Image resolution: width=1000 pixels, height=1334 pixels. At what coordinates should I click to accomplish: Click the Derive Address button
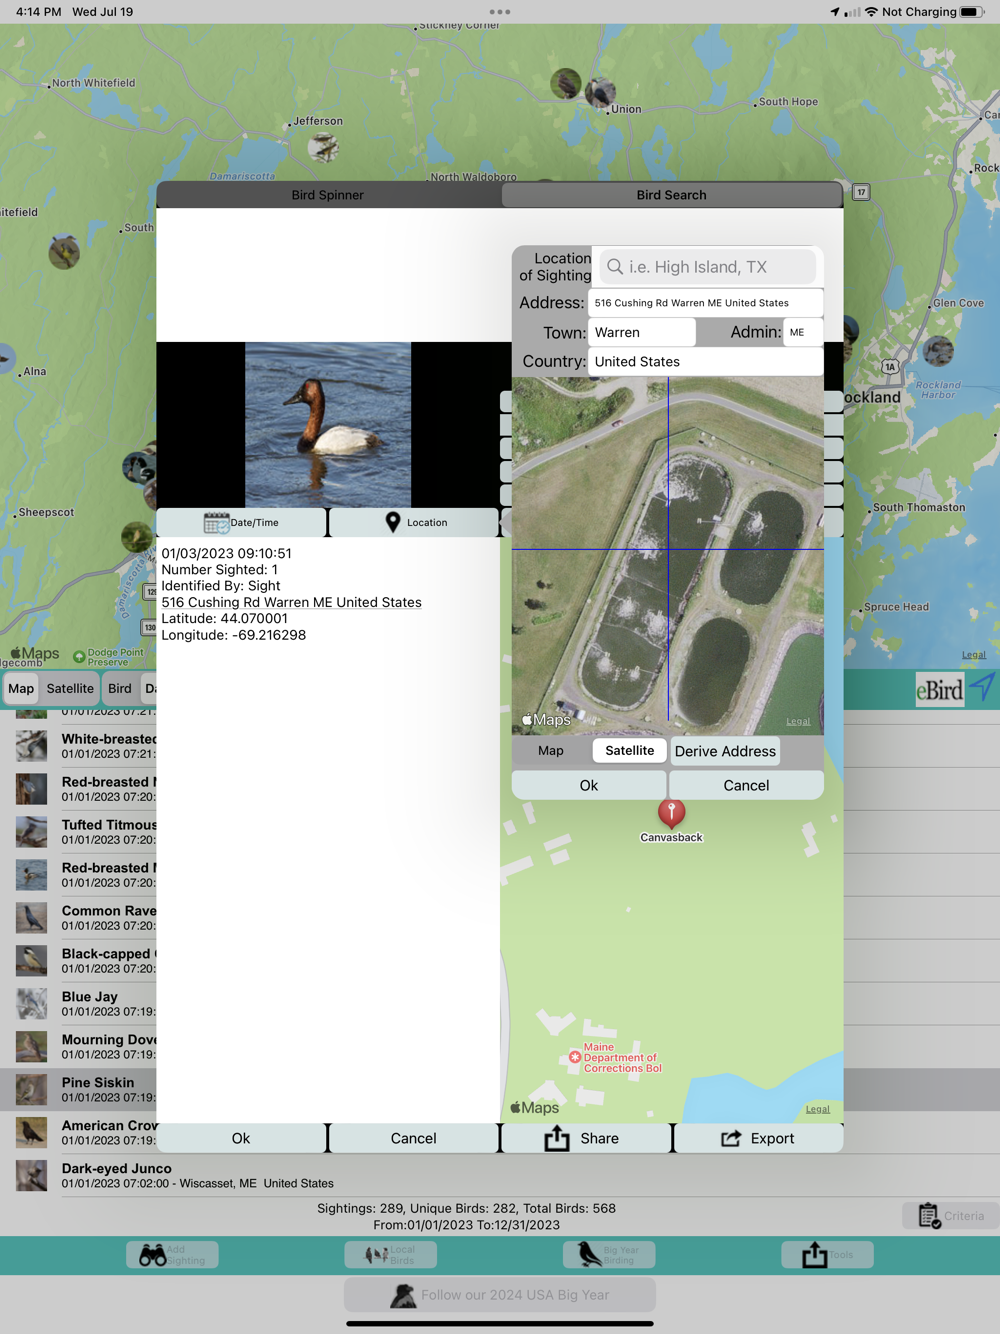(x=725, y=751)
